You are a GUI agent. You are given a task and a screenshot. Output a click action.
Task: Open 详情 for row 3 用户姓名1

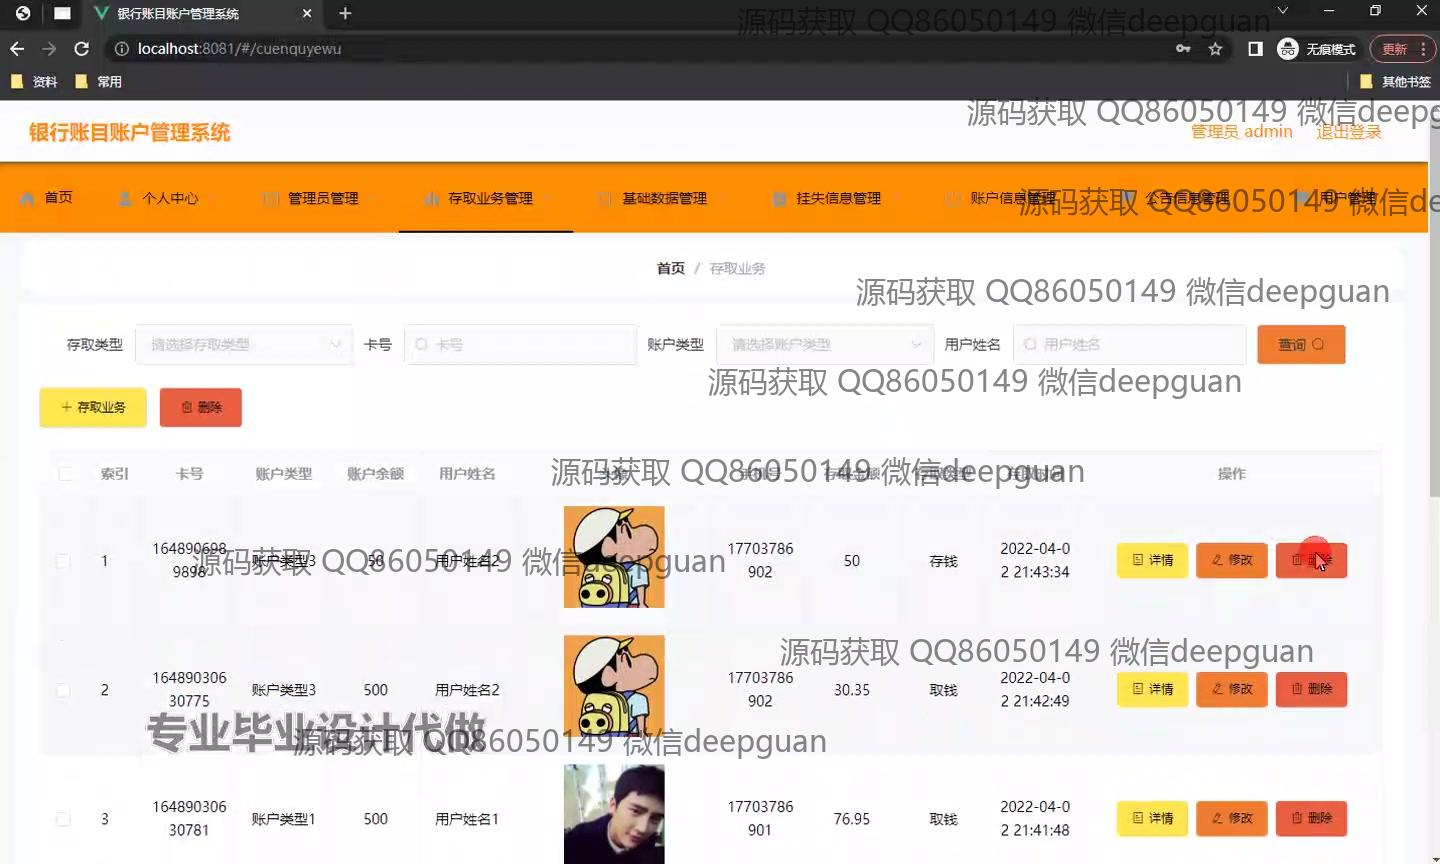(x=1152, y=818)
